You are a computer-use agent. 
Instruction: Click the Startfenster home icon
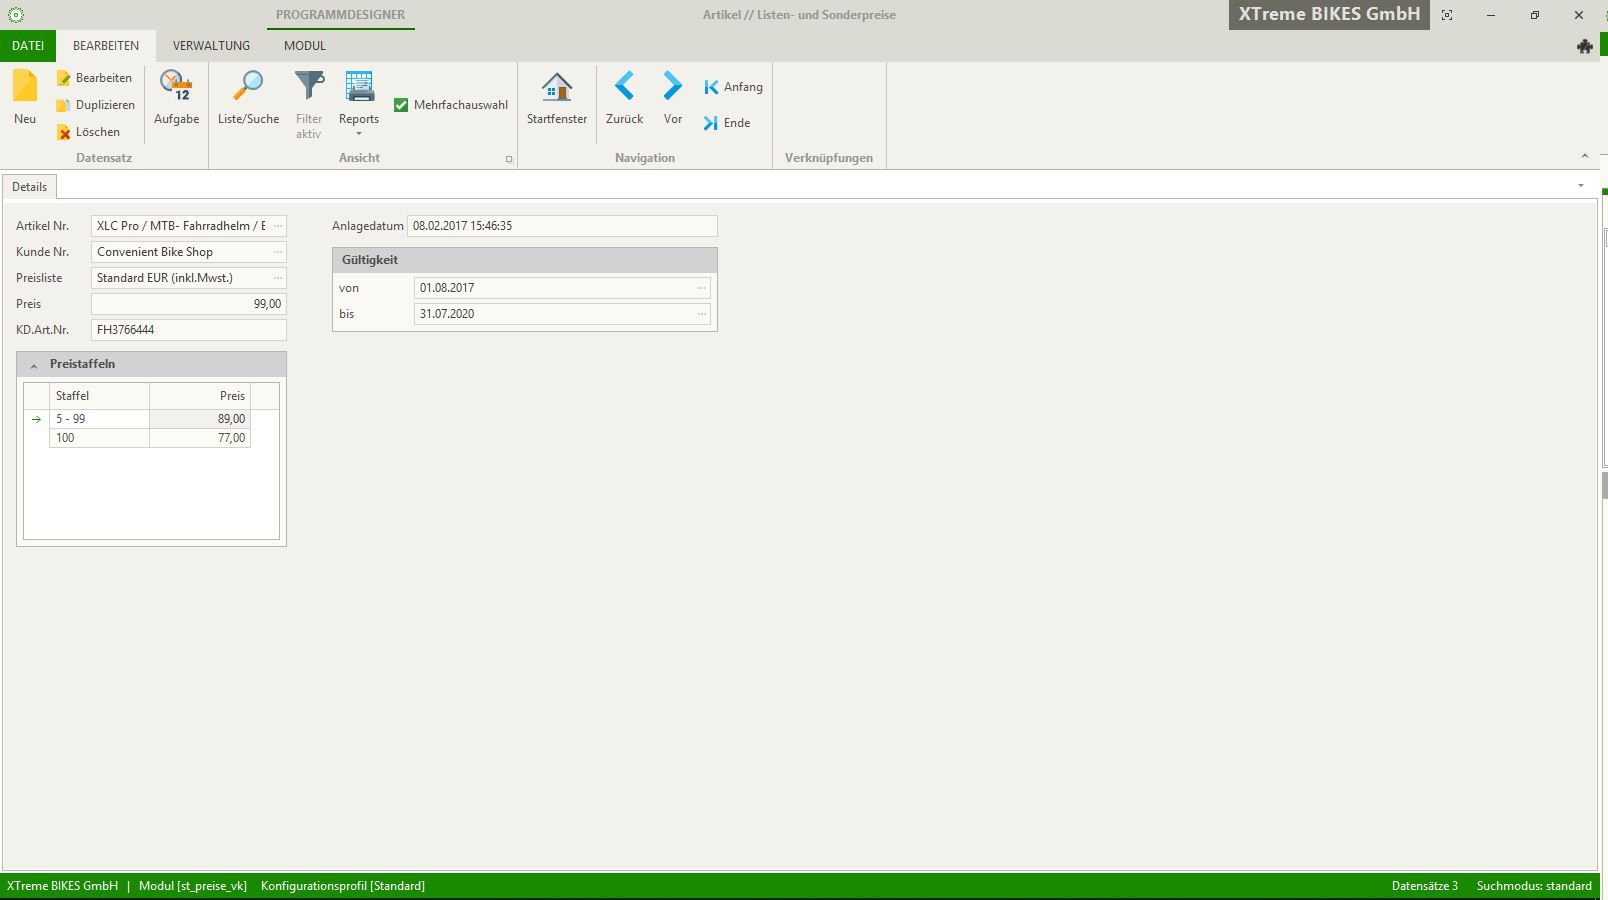(x=557, y=88)
